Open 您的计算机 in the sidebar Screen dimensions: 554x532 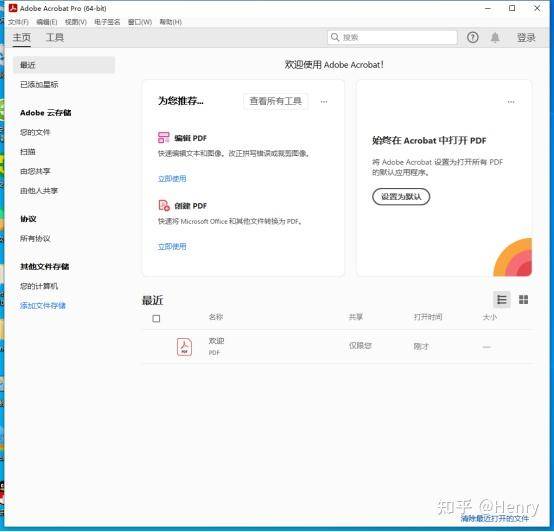(x=39, y=286)
